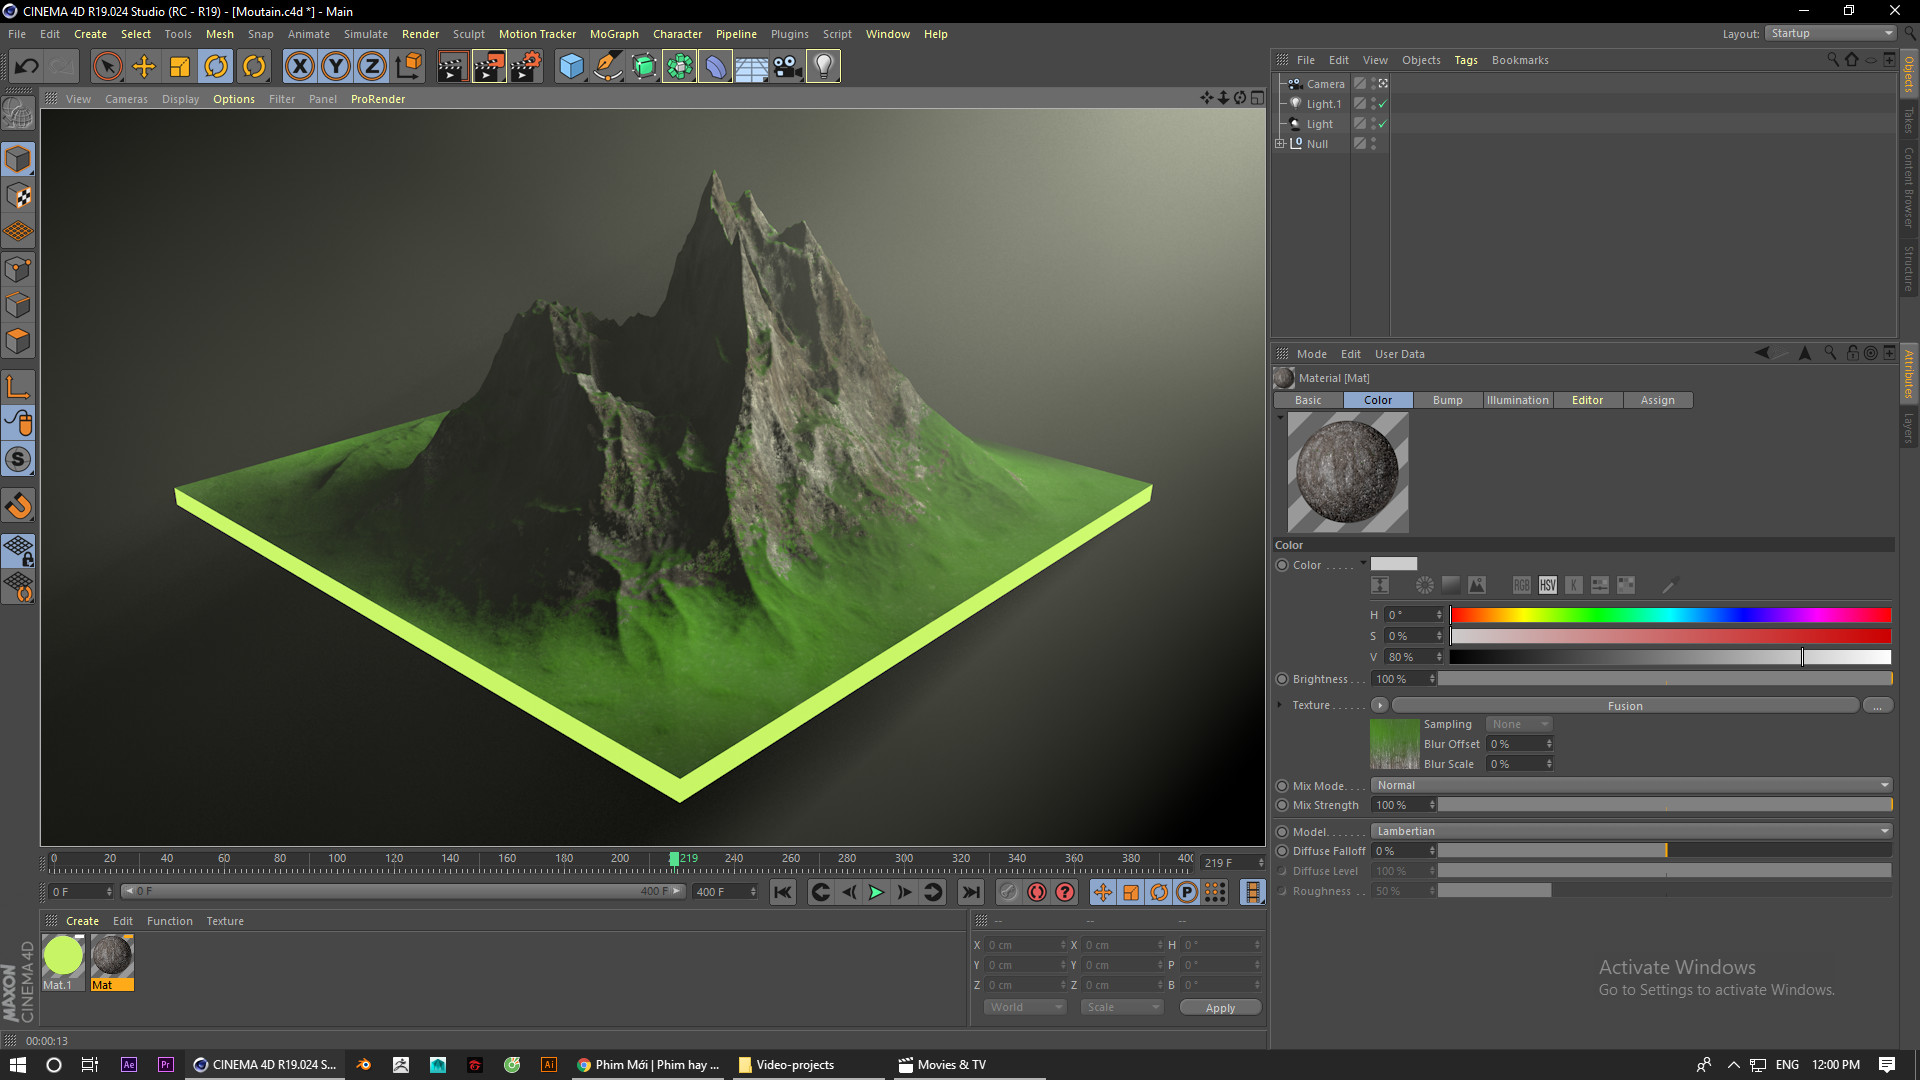Open the Lambertian model dropdown
Image resolution: width=1920 pixels, height=1080 pixels.
pyautogui.click(x=1630, y=830)
